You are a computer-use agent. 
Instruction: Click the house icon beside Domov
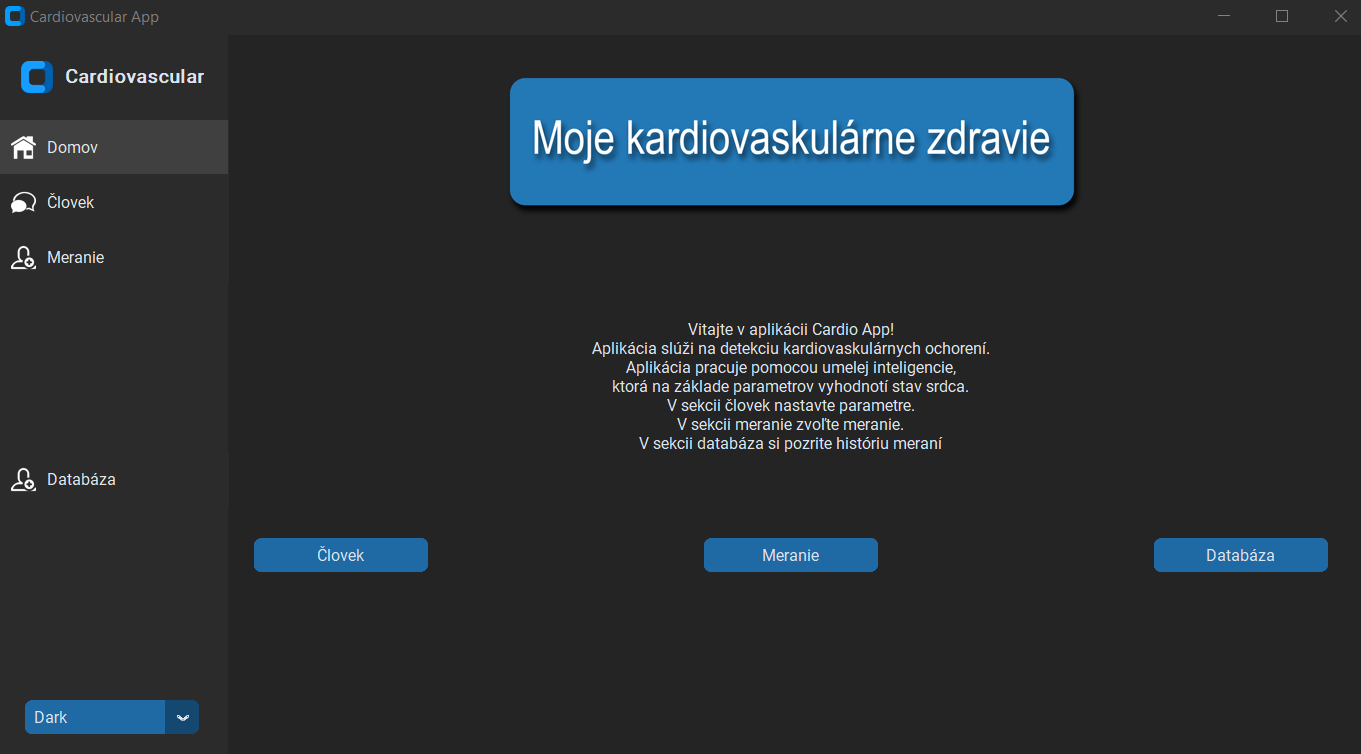click(23, 147)
